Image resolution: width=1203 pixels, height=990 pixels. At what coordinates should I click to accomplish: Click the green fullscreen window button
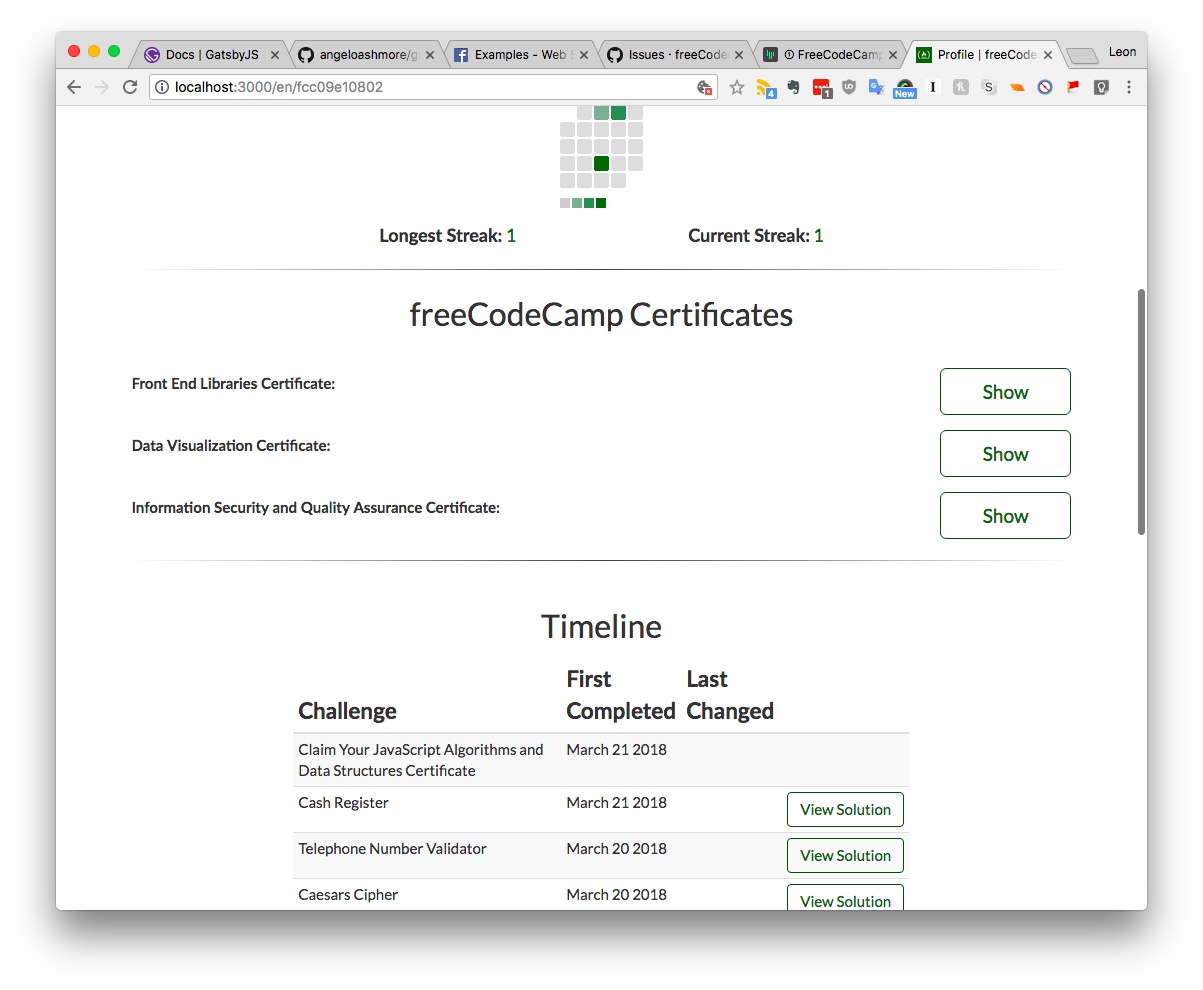click(114, 51)
